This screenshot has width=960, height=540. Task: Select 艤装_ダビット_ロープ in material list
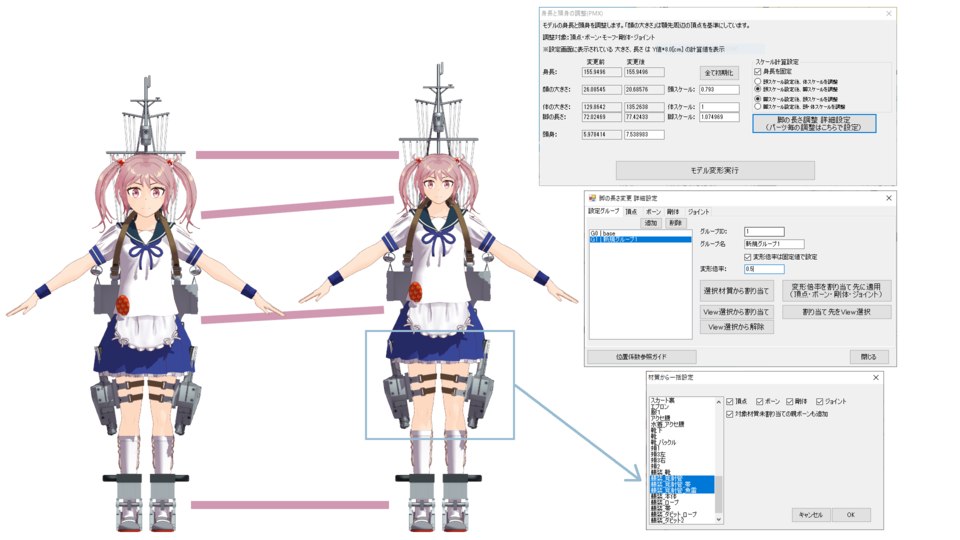682,514
